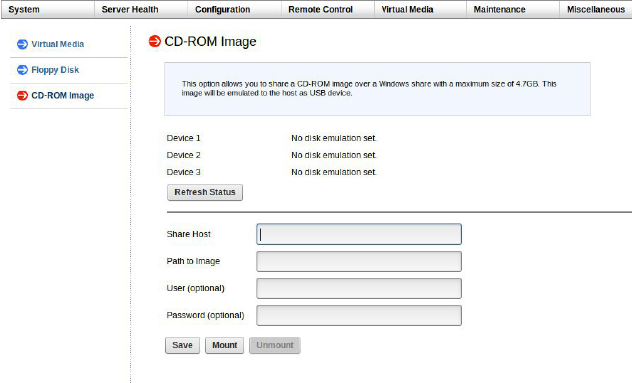Focus the Password (optional) field
Viewport: 632px width, 383px height.
pyautogui.click(x=359, y=315)
